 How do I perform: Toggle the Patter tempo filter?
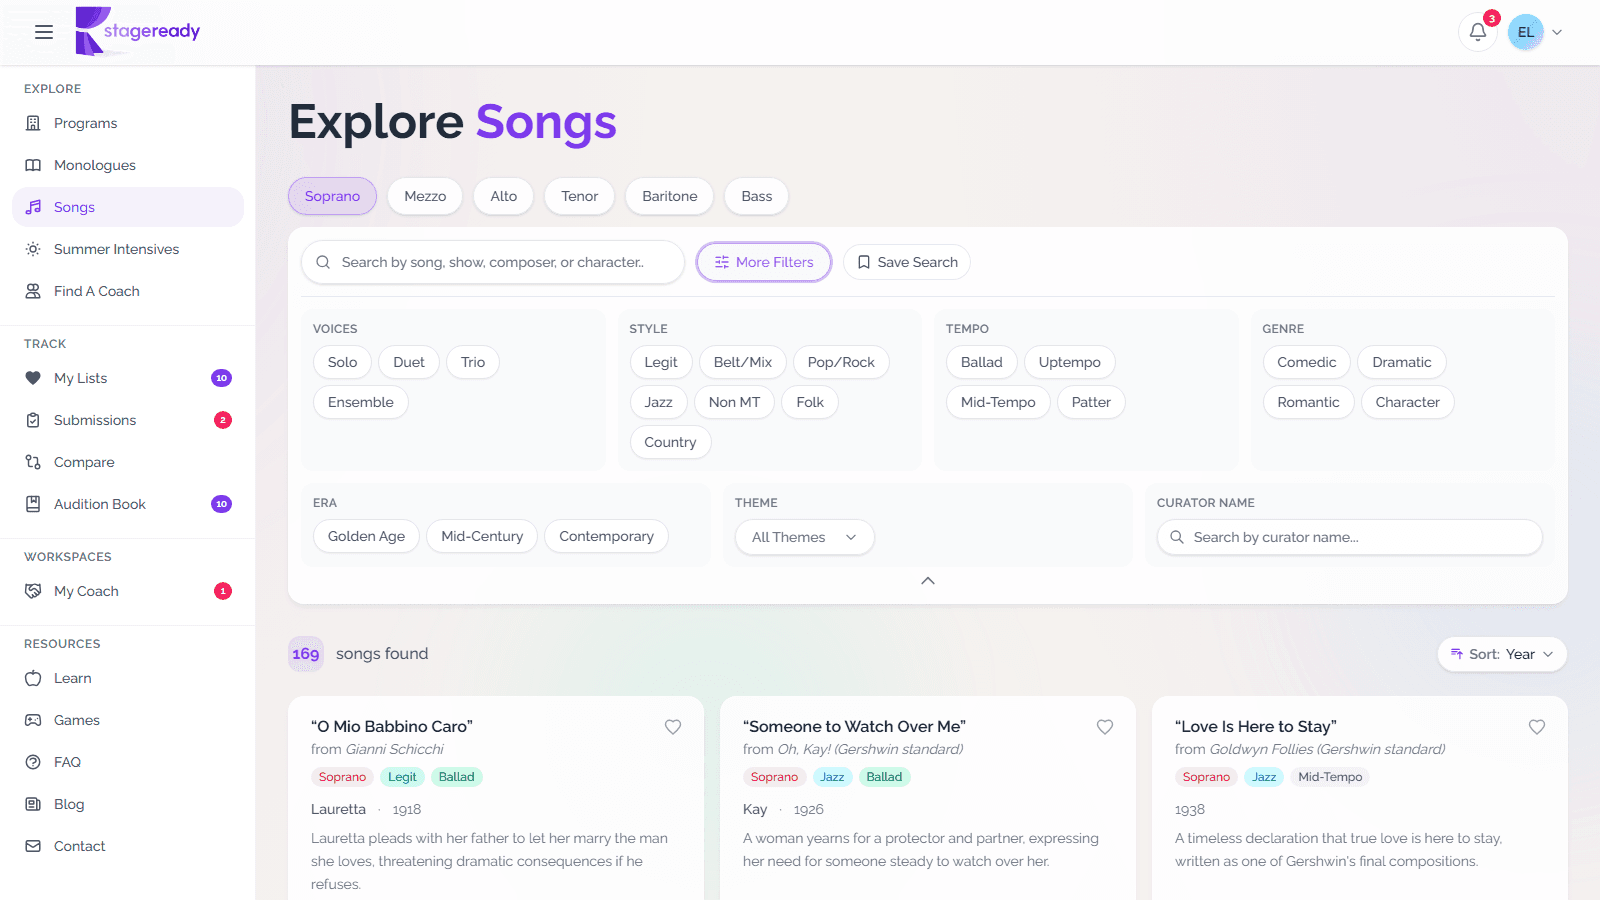[x=1091, y=402]
